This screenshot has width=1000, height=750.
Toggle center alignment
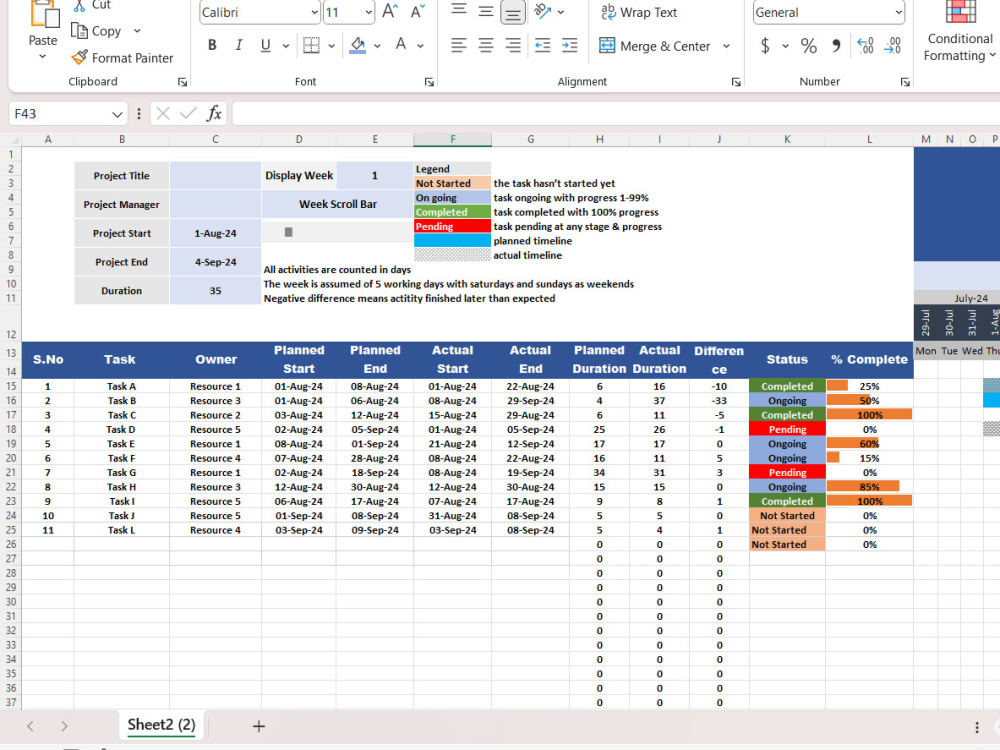(x=485, y=45)
